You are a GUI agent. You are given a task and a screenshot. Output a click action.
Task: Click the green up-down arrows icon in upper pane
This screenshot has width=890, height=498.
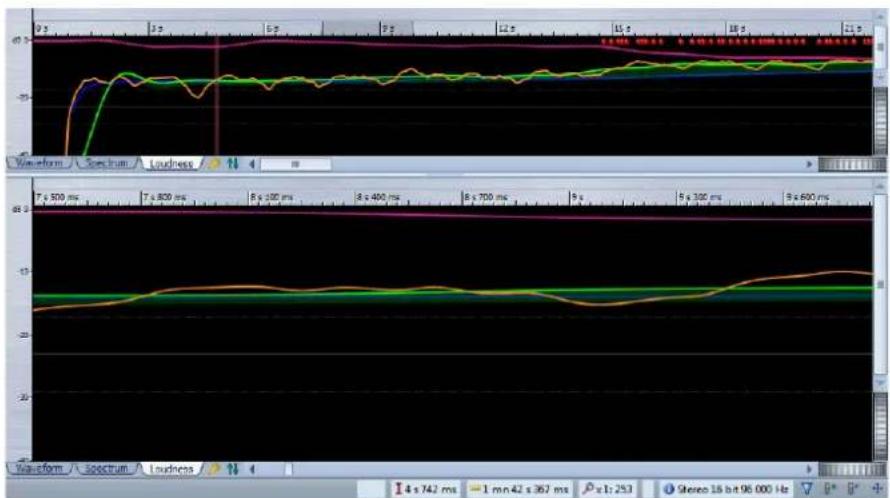[x=233, y=164]
